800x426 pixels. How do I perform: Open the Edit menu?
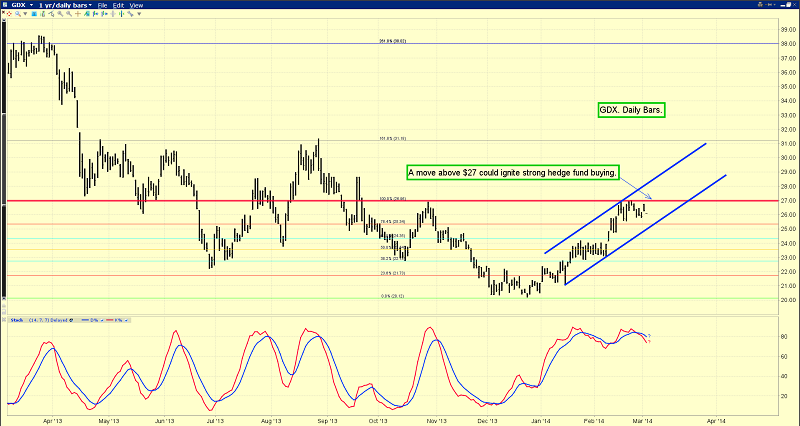(118, 5)
